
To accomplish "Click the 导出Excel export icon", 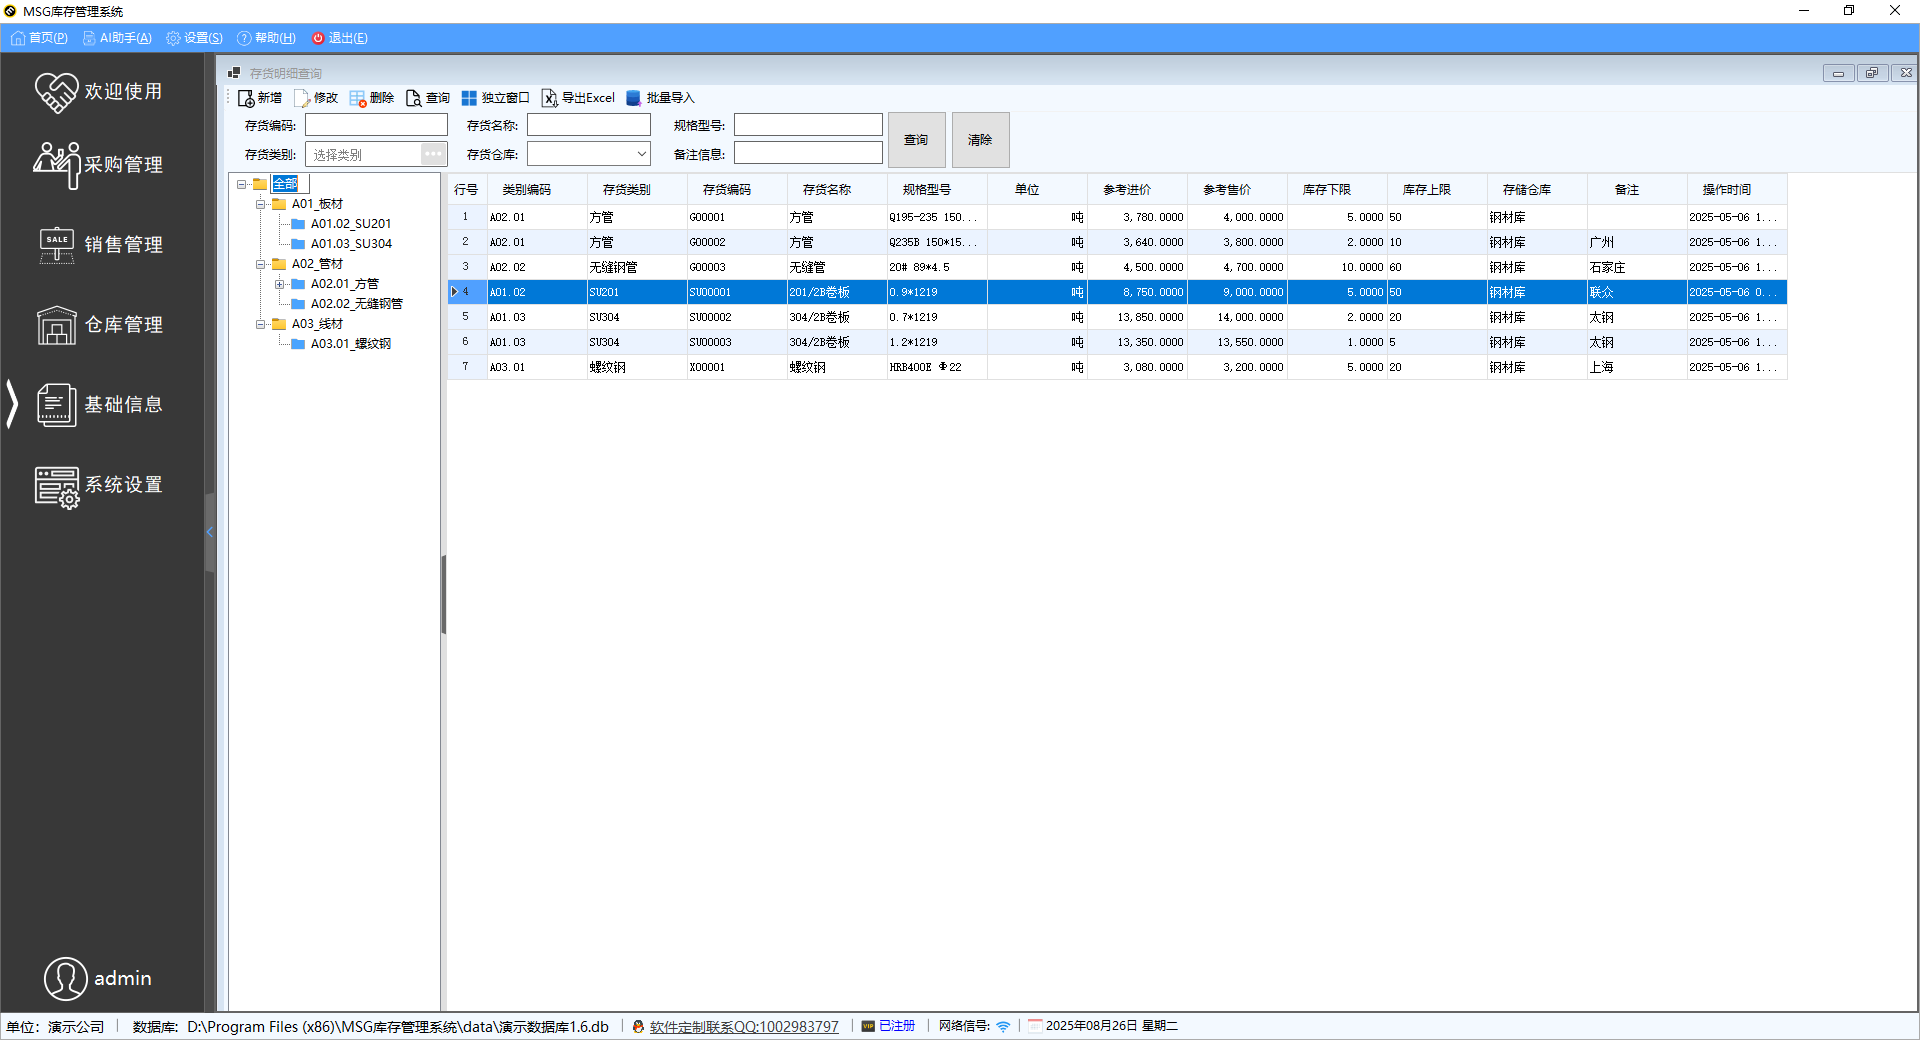I will pyautogui.click(x=550, y=98).
